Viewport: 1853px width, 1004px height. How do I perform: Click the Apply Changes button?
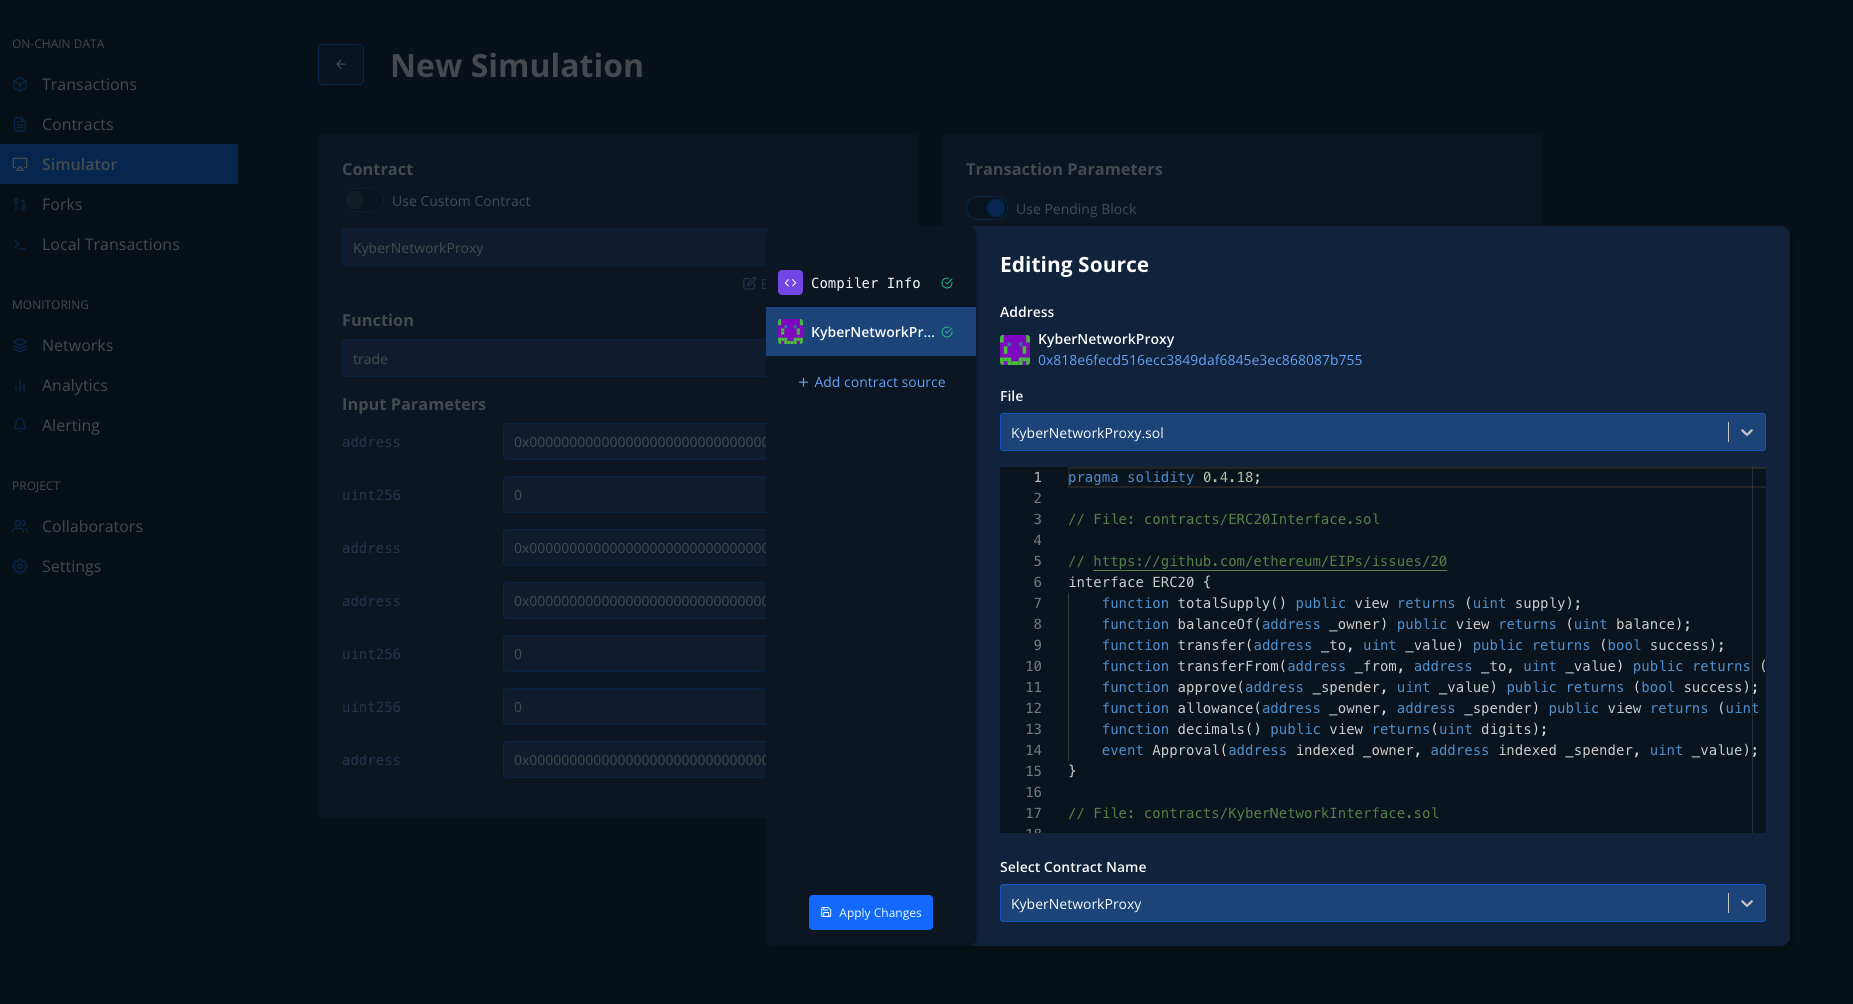coord(871,912)
